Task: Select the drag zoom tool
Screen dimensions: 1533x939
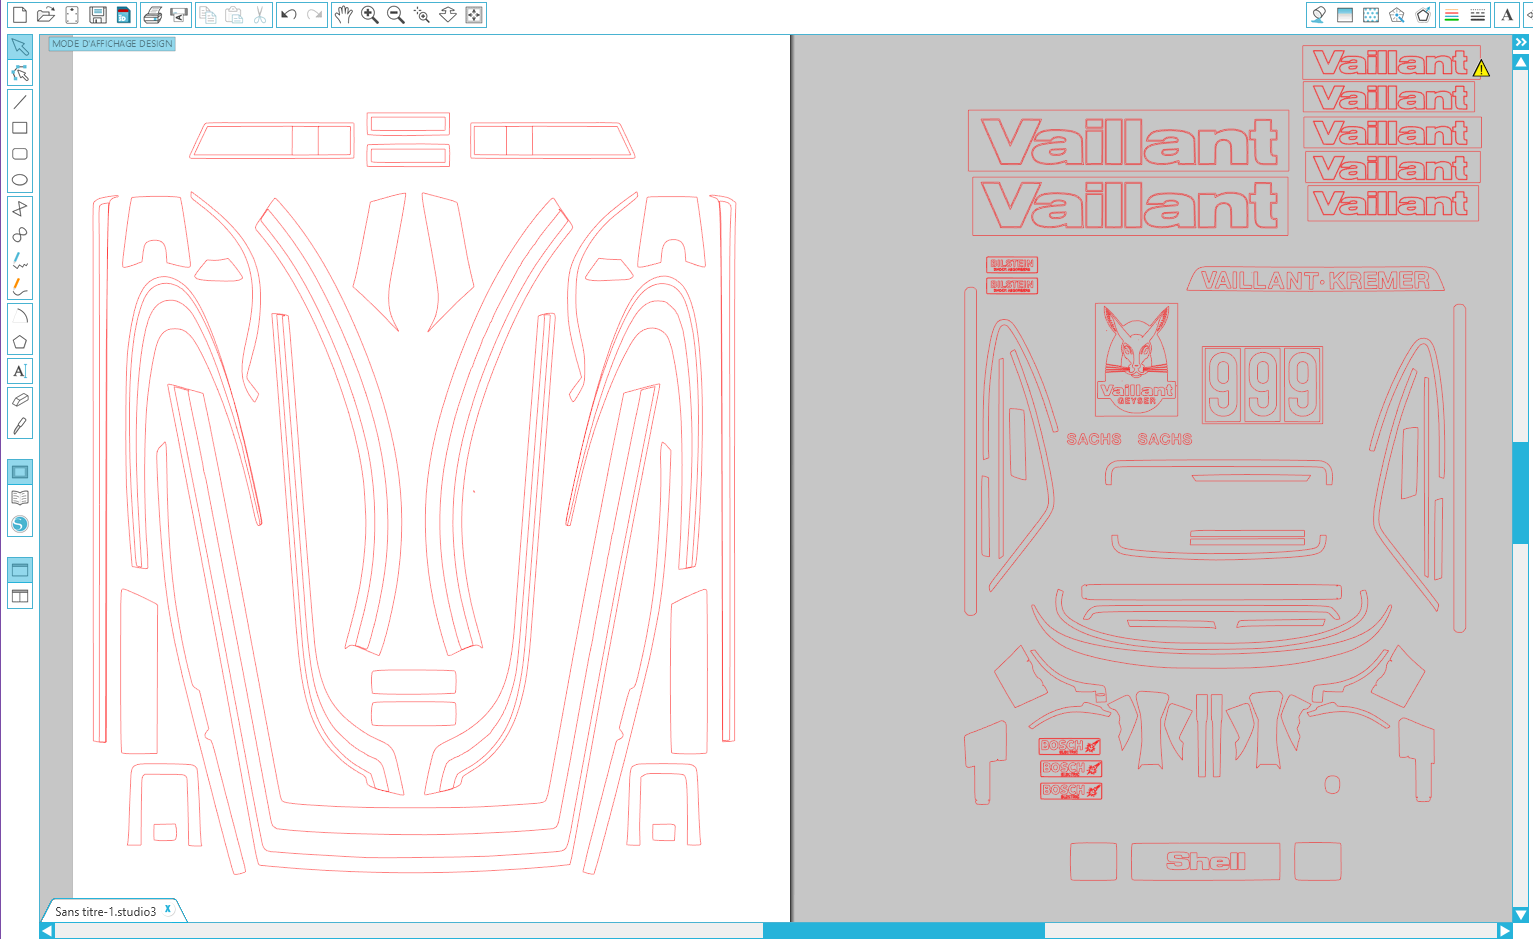Action: tap(448, 15)
